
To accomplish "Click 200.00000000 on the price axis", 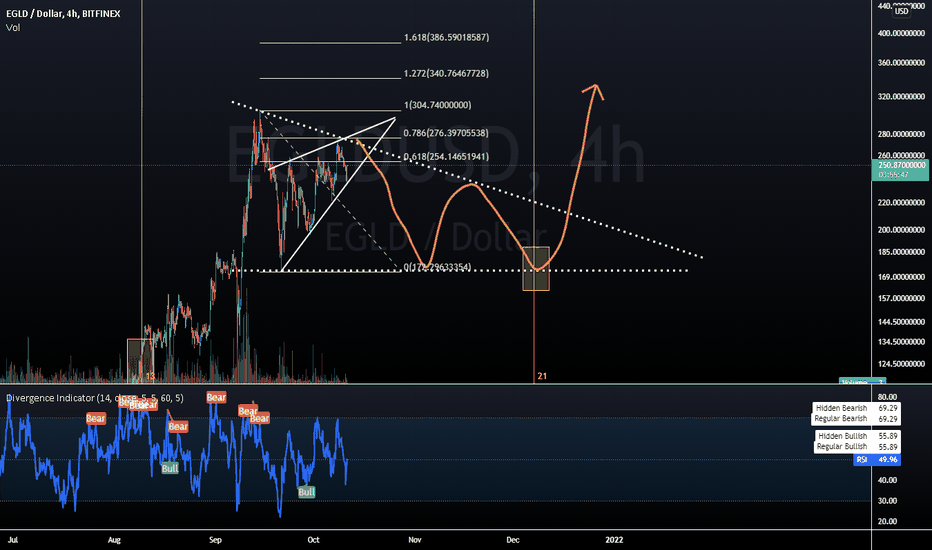I will [901, 230].
